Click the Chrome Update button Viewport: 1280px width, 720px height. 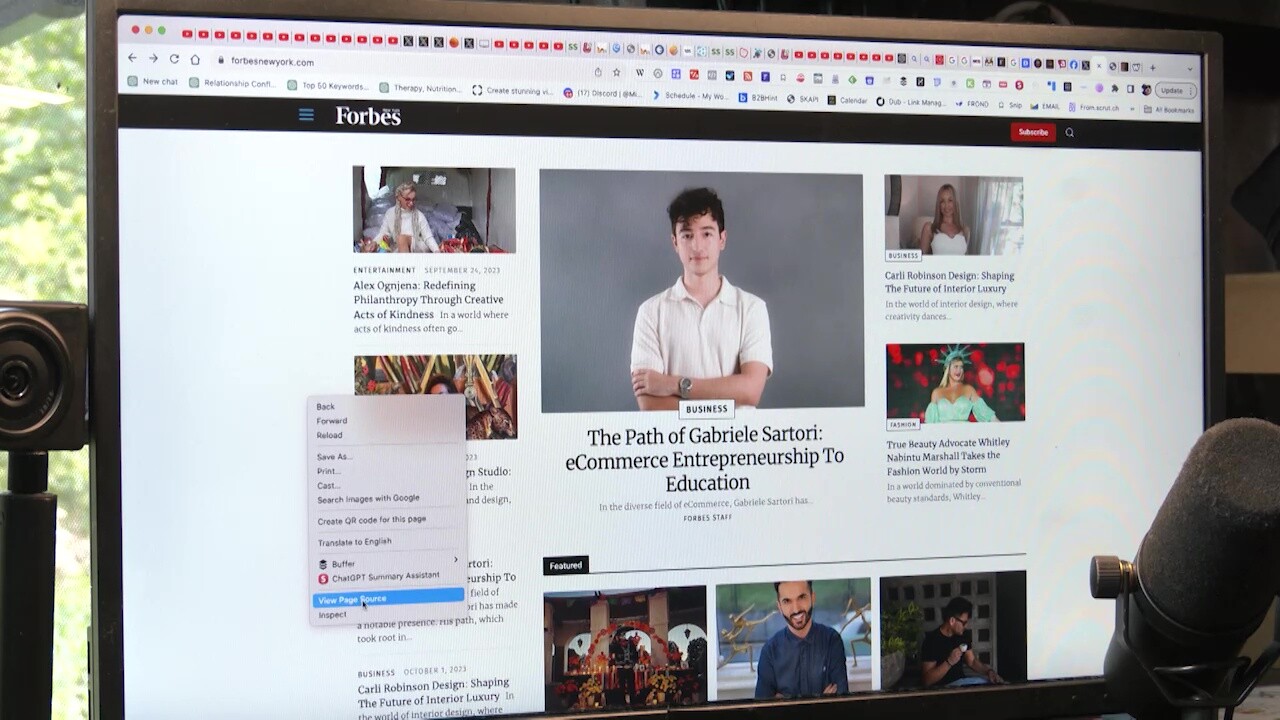(1171, 91)
